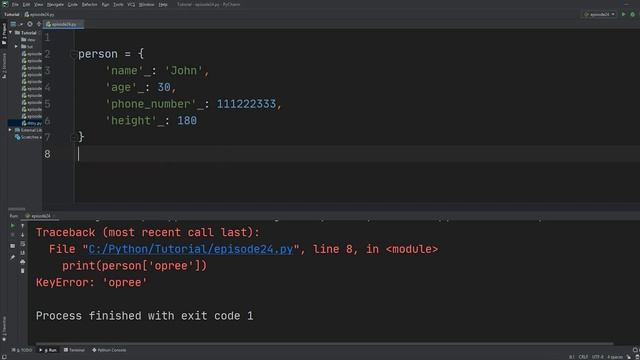The image size is (640, 360).
Task: Click the CRLF line separator in status bar
Action: [583, 357]
